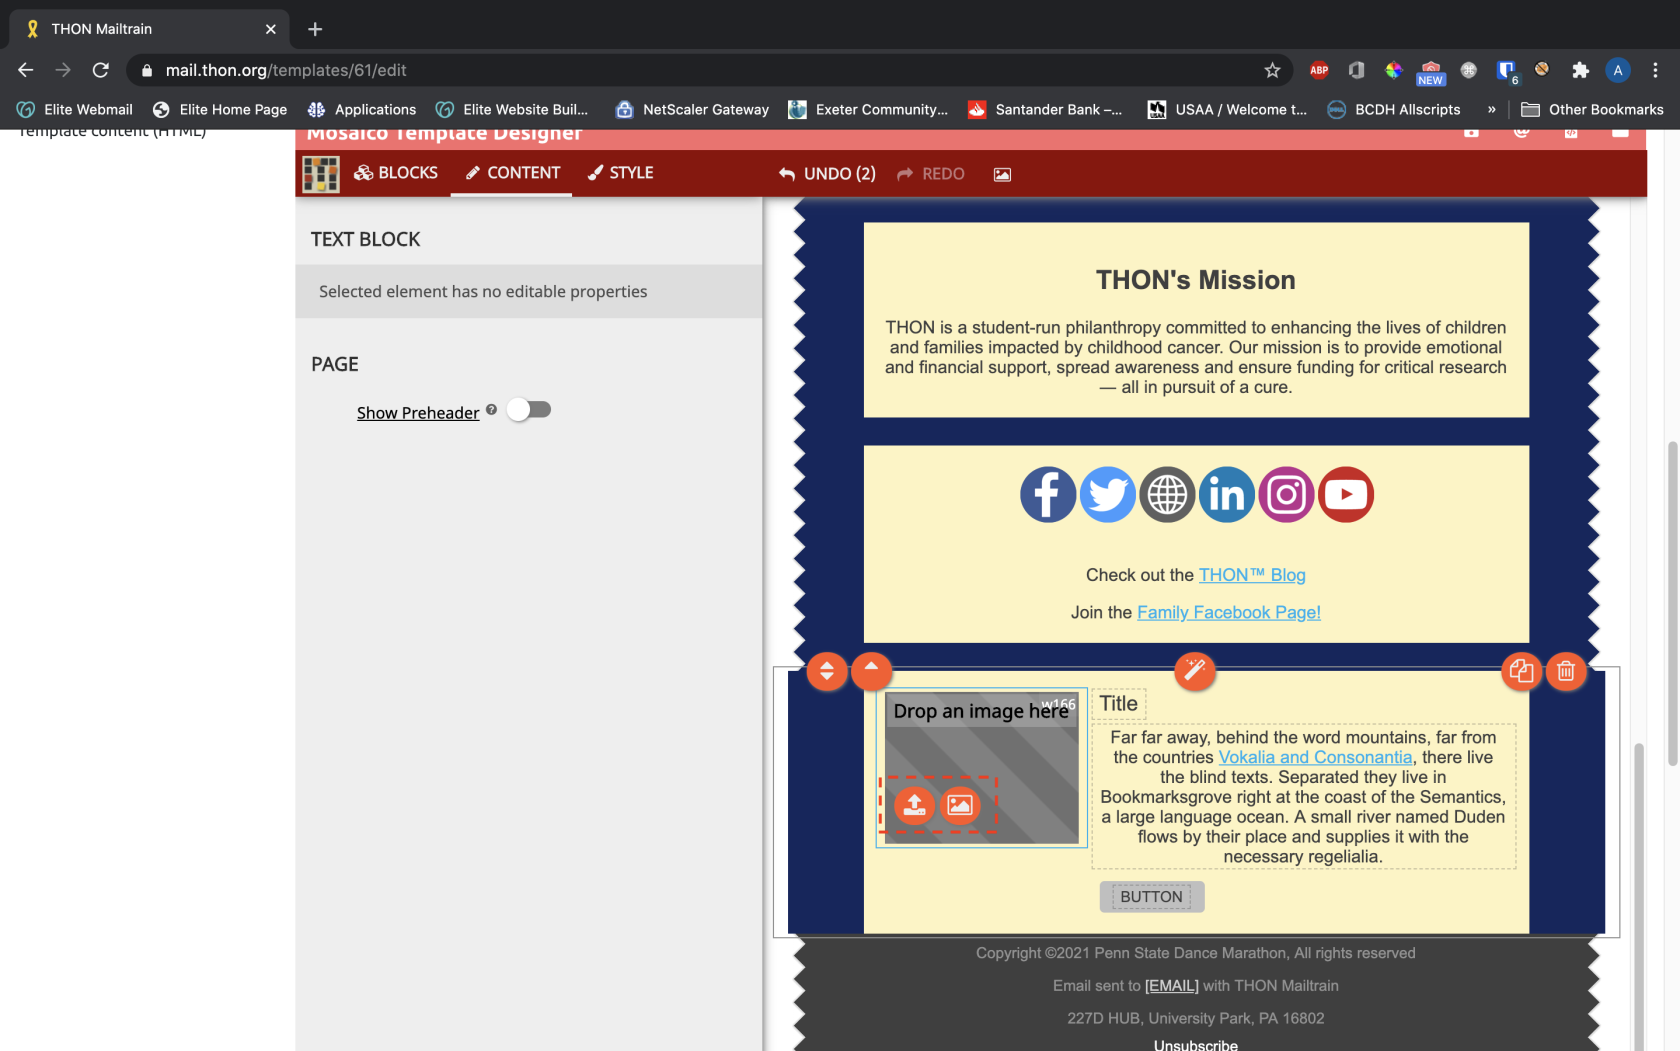The width and height of the screenshot is (1680, 1051).
Task: Open the THON™ Blog link
Action: (x=1252, y=575)
